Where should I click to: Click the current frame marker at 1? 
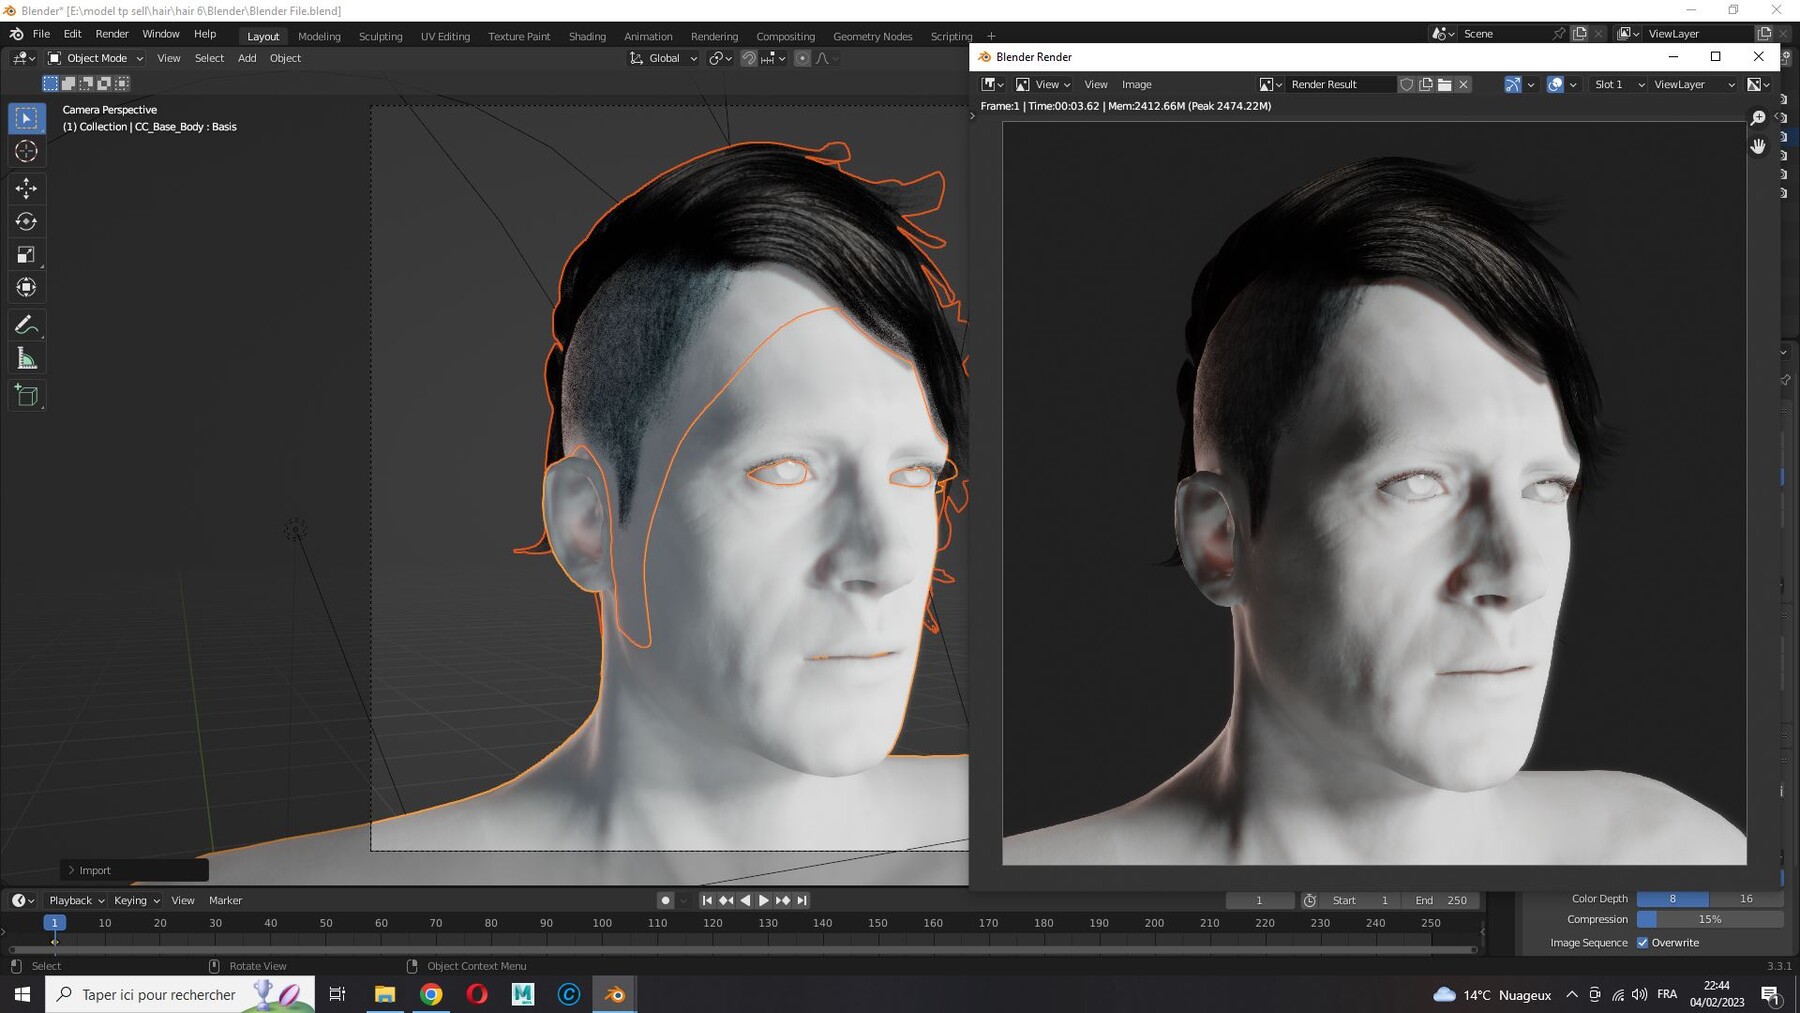[x=55, y=923]
